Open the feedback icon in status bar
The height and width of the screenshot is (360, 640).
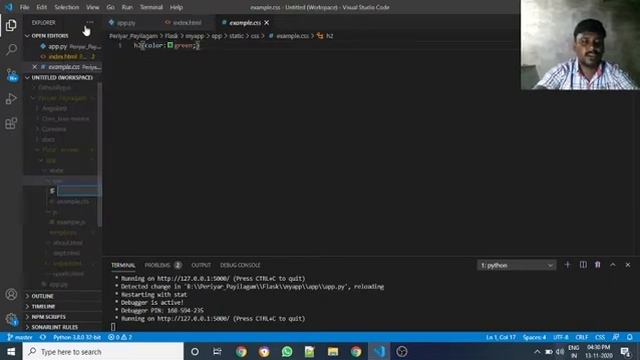tap(615, 337)
